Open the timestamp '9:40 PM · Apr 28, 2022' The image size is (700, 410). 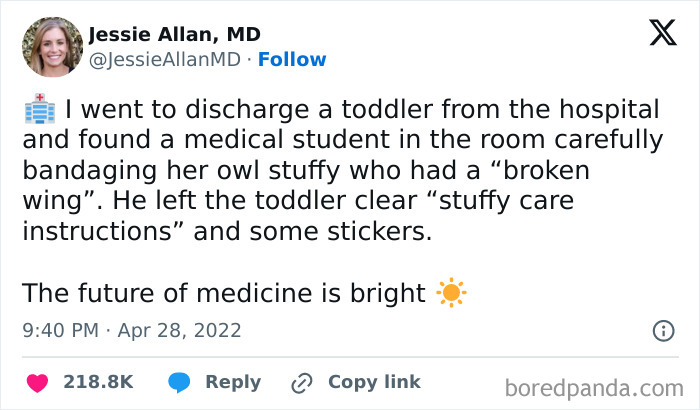(132, 331)
